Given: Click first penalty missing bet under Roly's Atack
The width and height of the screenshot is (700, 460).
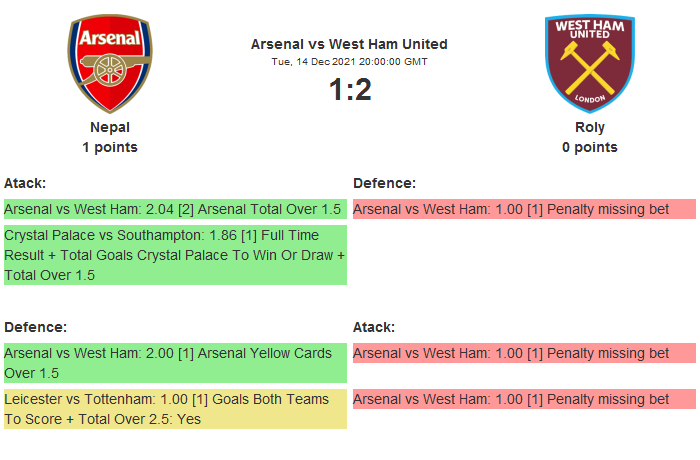Looking at the screenshot, I should point(523,353).
